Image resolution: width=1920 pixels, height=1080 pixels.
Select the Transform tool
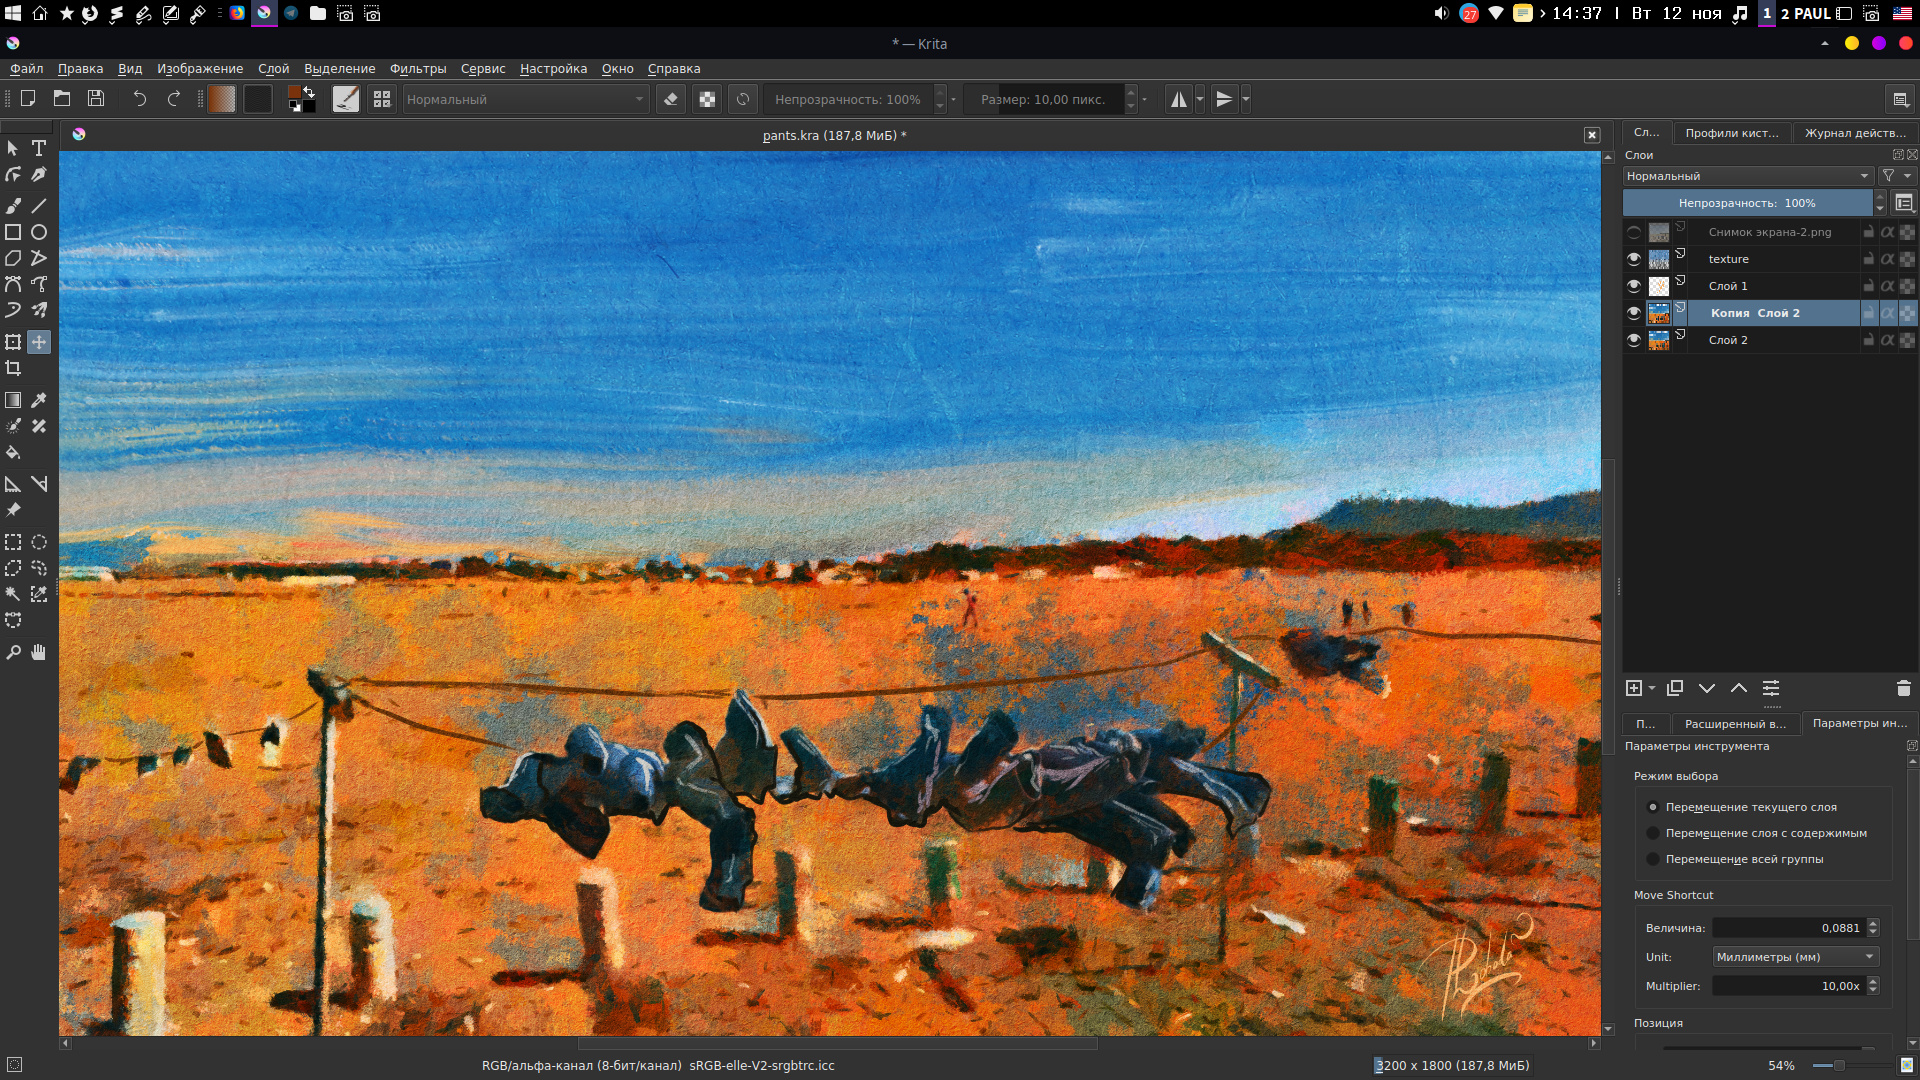(13, 342)
